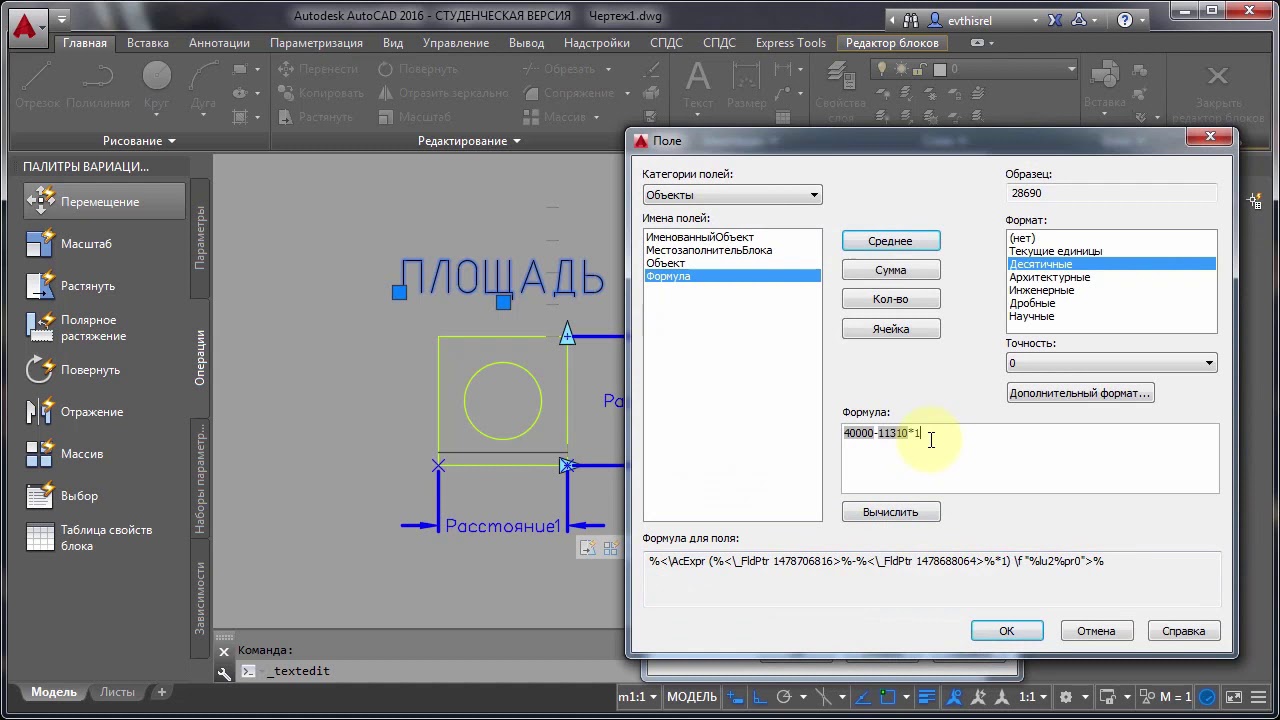Open the workspace gear settings icon
This screenshot has width=1280, height=720.
[1066, 697]
